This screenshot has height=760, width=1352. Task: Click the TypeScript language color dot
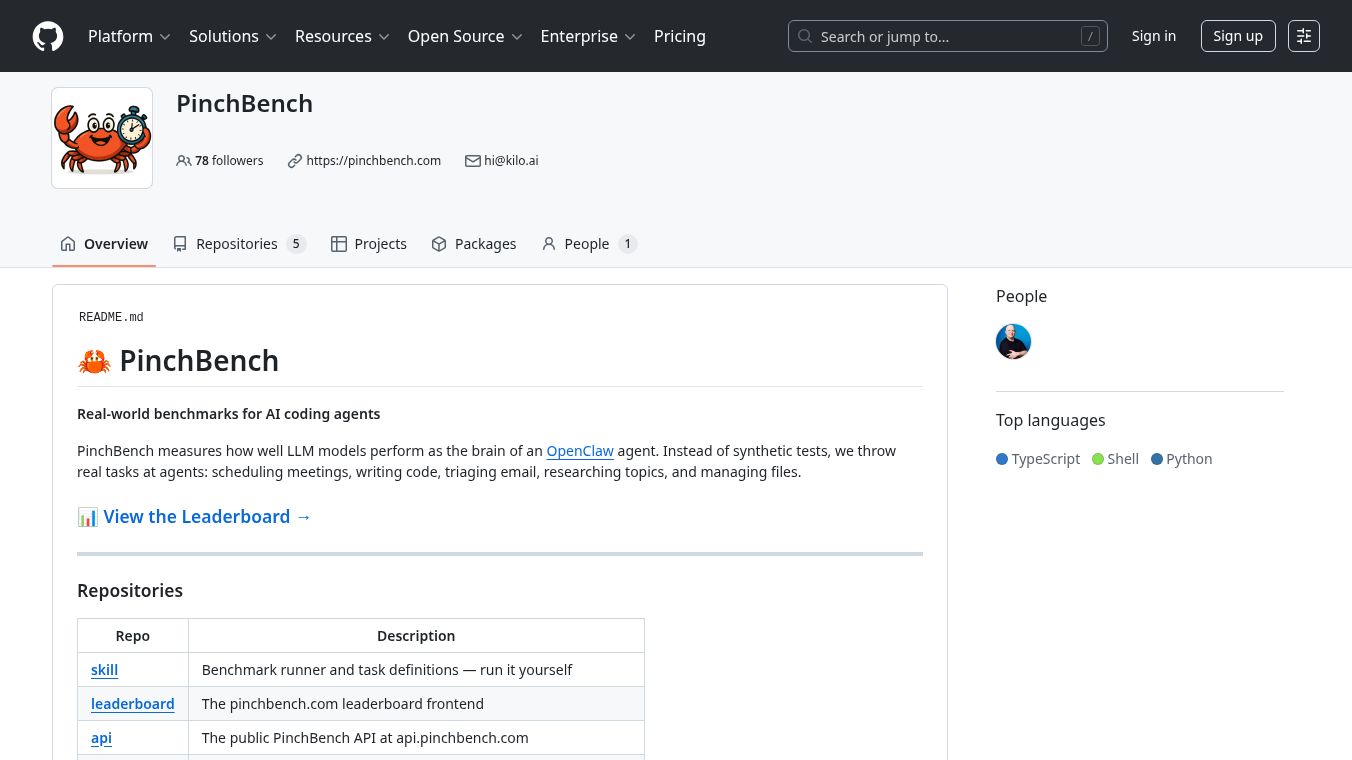[1002, 459]
